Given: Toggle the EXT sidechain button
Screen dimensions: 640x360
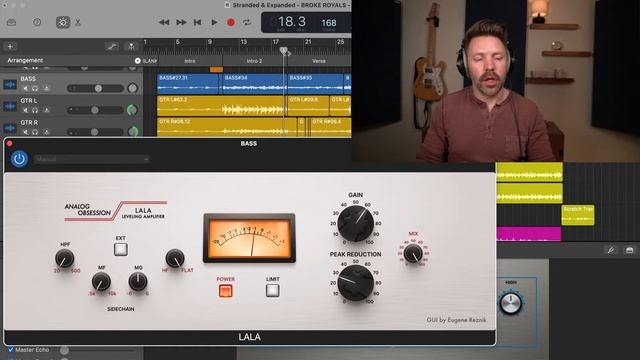Looking at the screenshot, I should pos(121,249).
